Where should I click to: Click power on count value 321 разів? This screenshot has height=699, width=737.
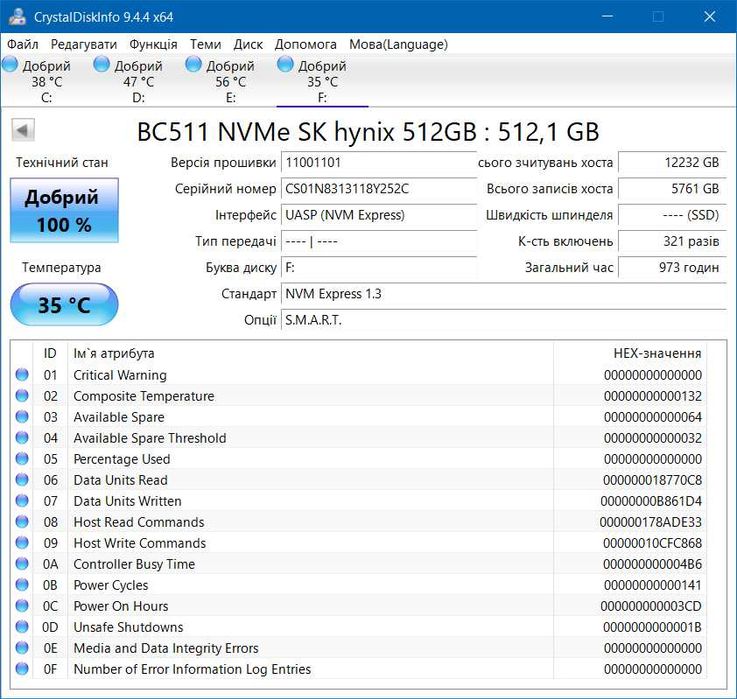coord(672,242)
